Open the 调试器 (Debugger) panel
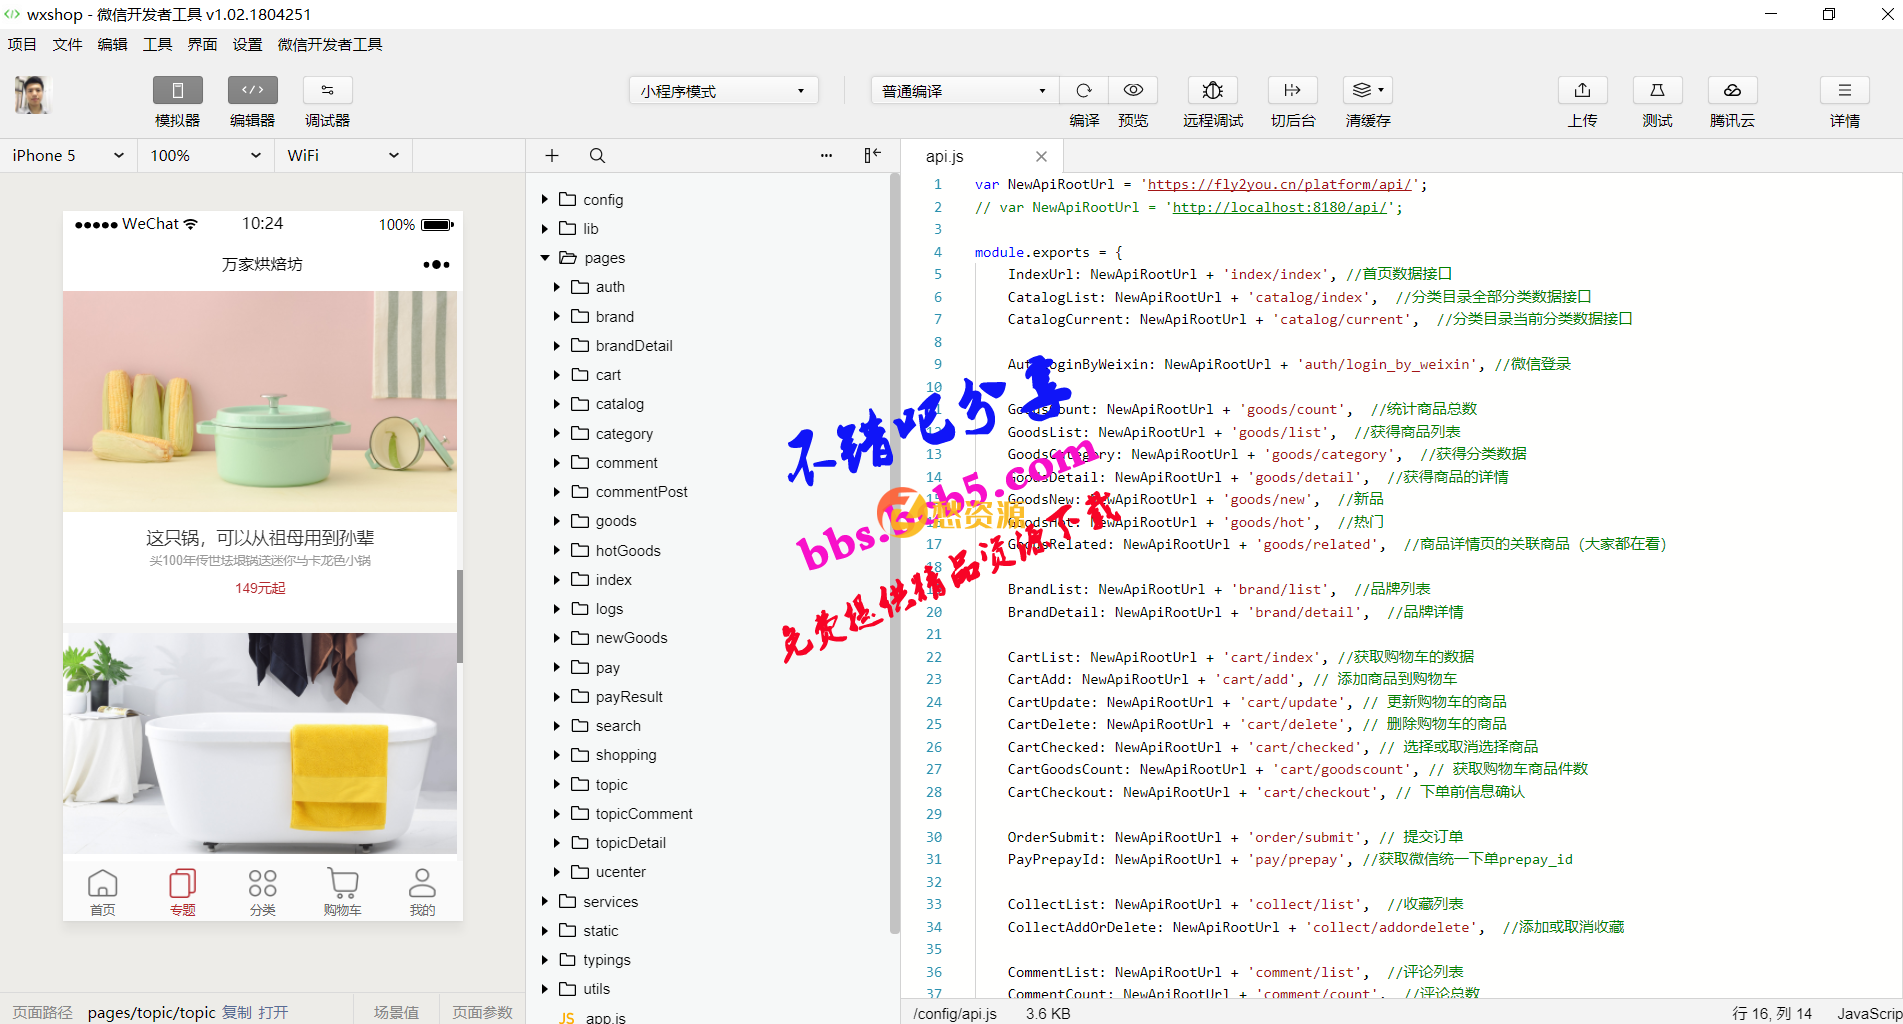The height and width of the screenshot is (1024, 1903). [x=327, y=100]
